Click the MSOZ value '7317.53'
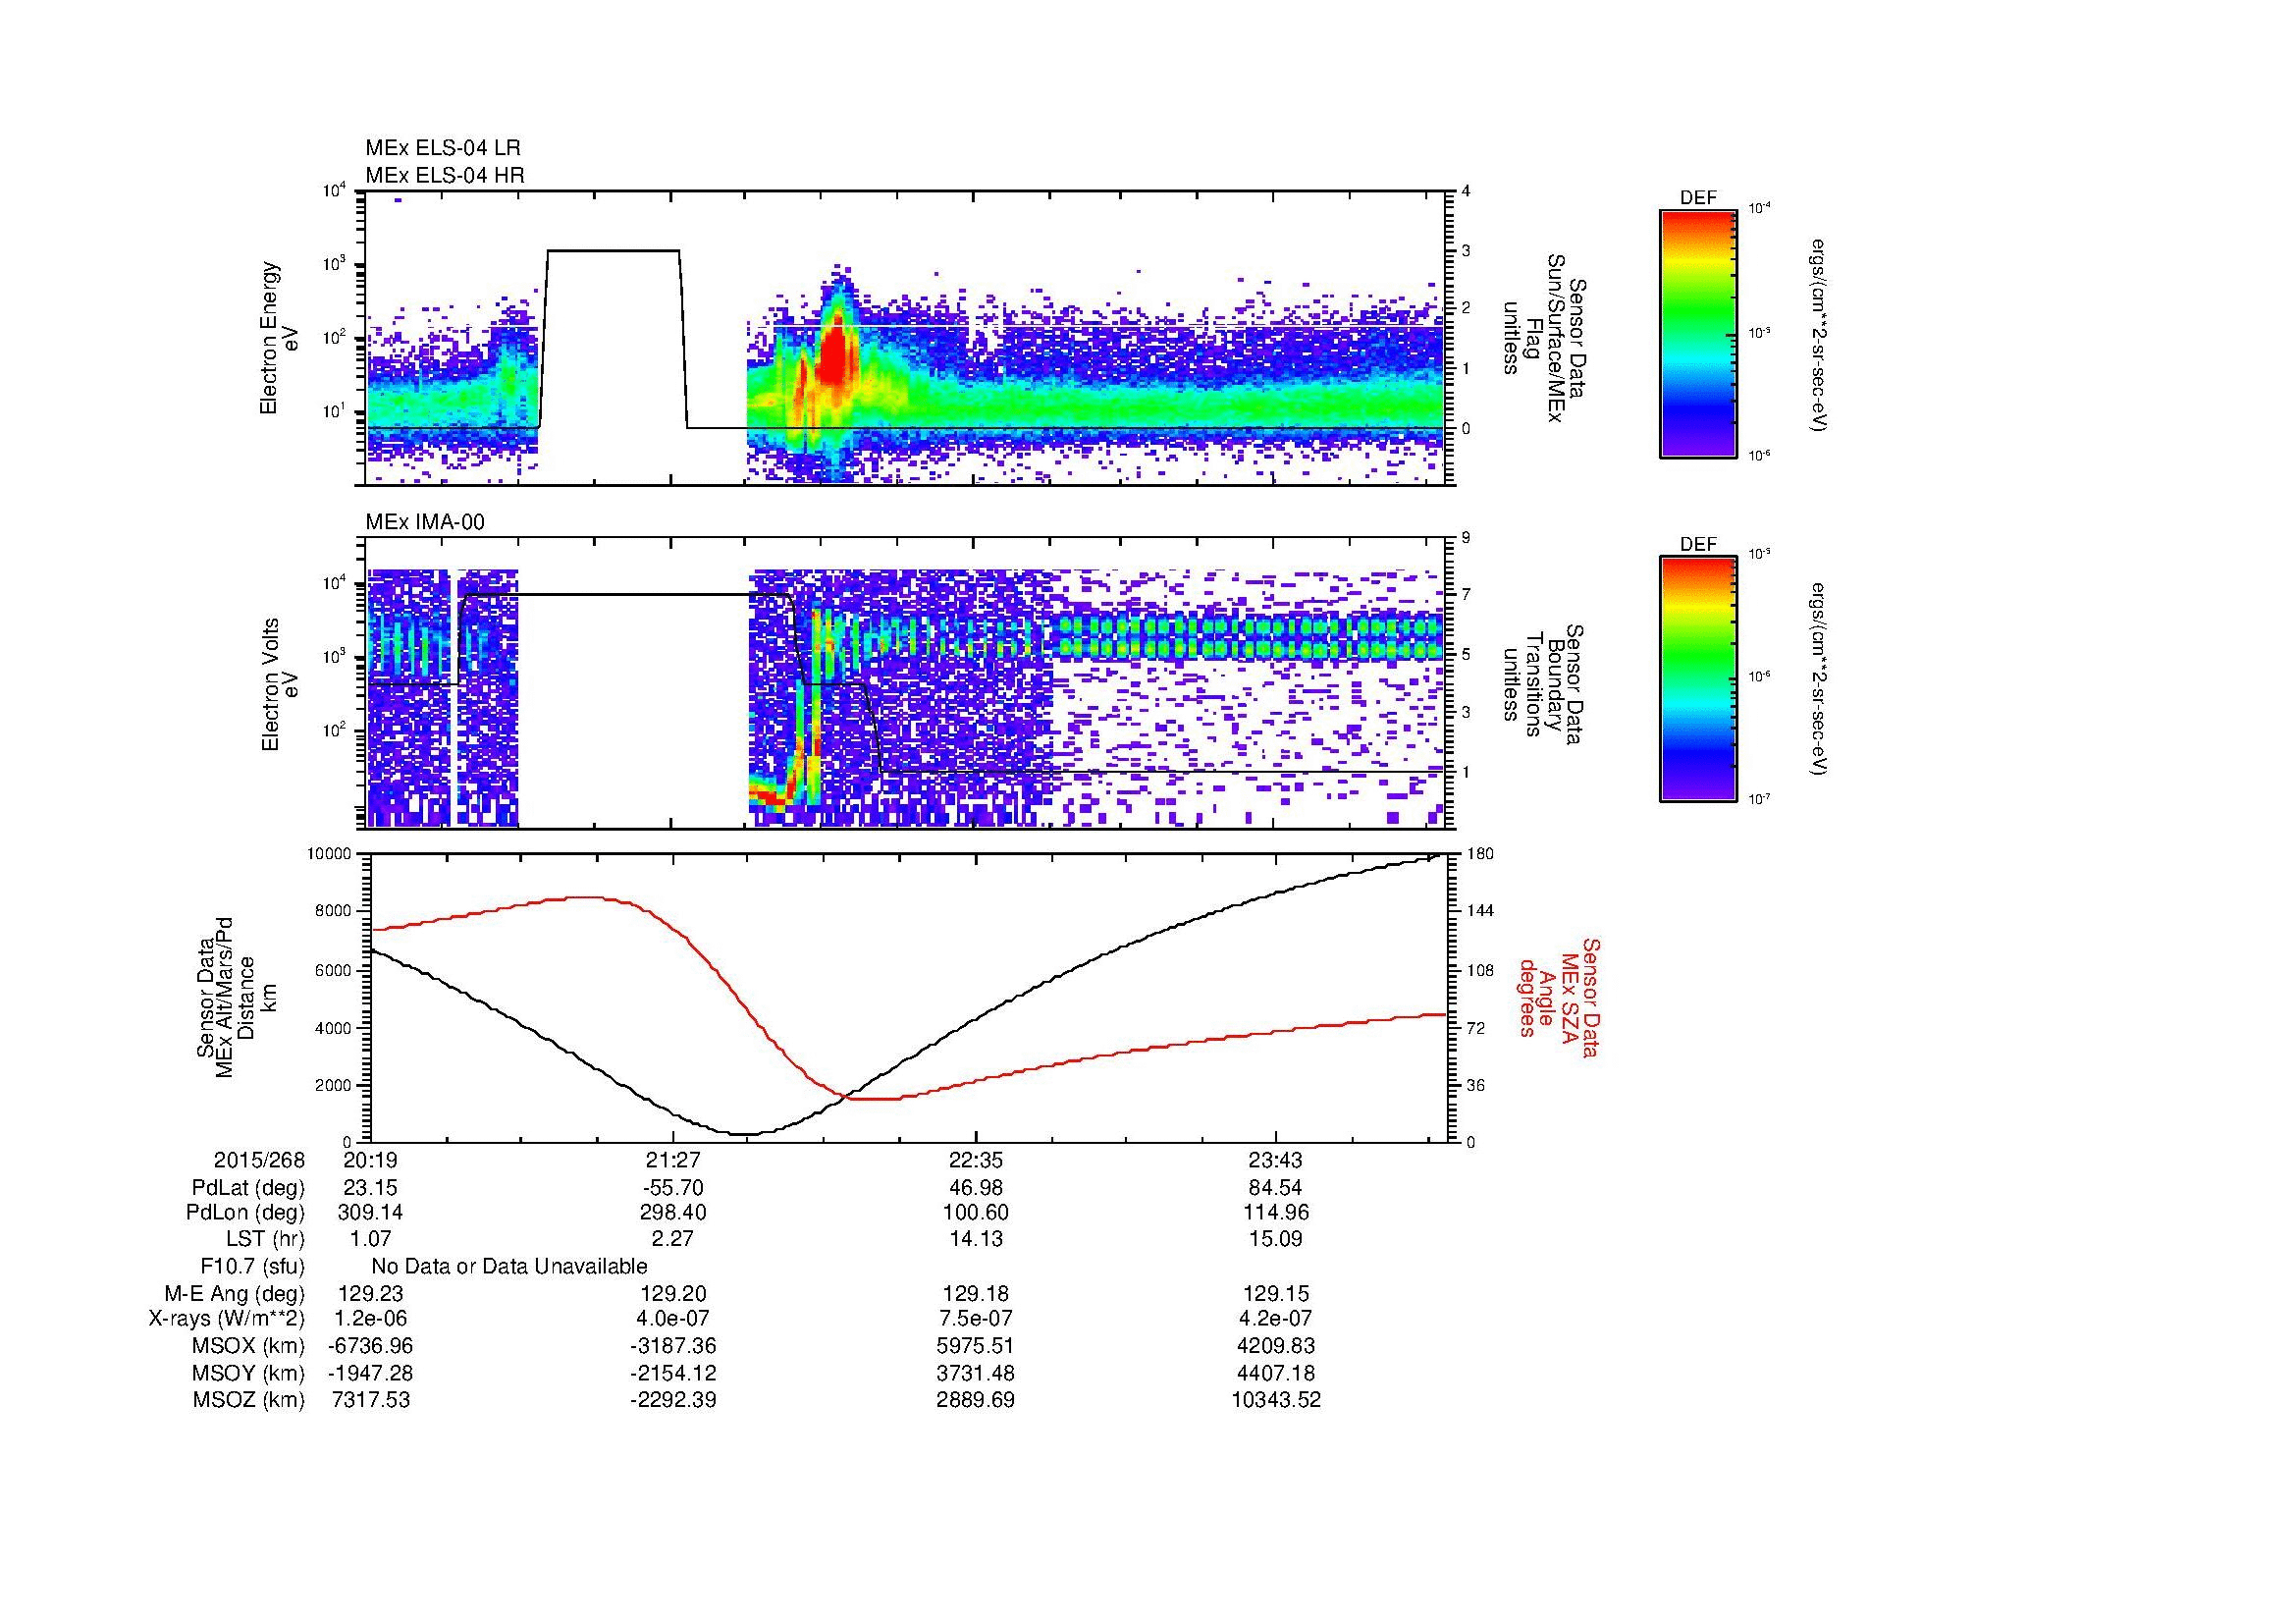Viewport: 2296px width, 1623px height. point(371,1399)
